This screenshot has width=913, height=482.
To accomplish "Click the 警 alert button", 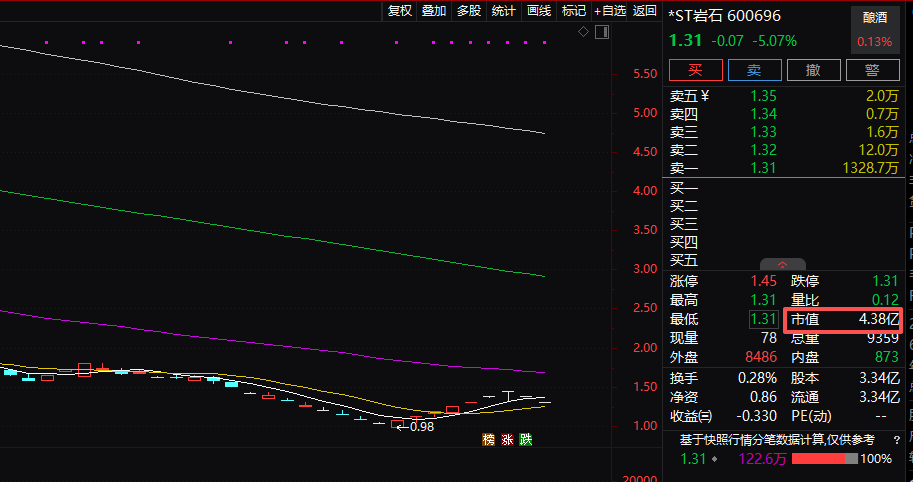I will pyautogui.click(x=873, y=70).
